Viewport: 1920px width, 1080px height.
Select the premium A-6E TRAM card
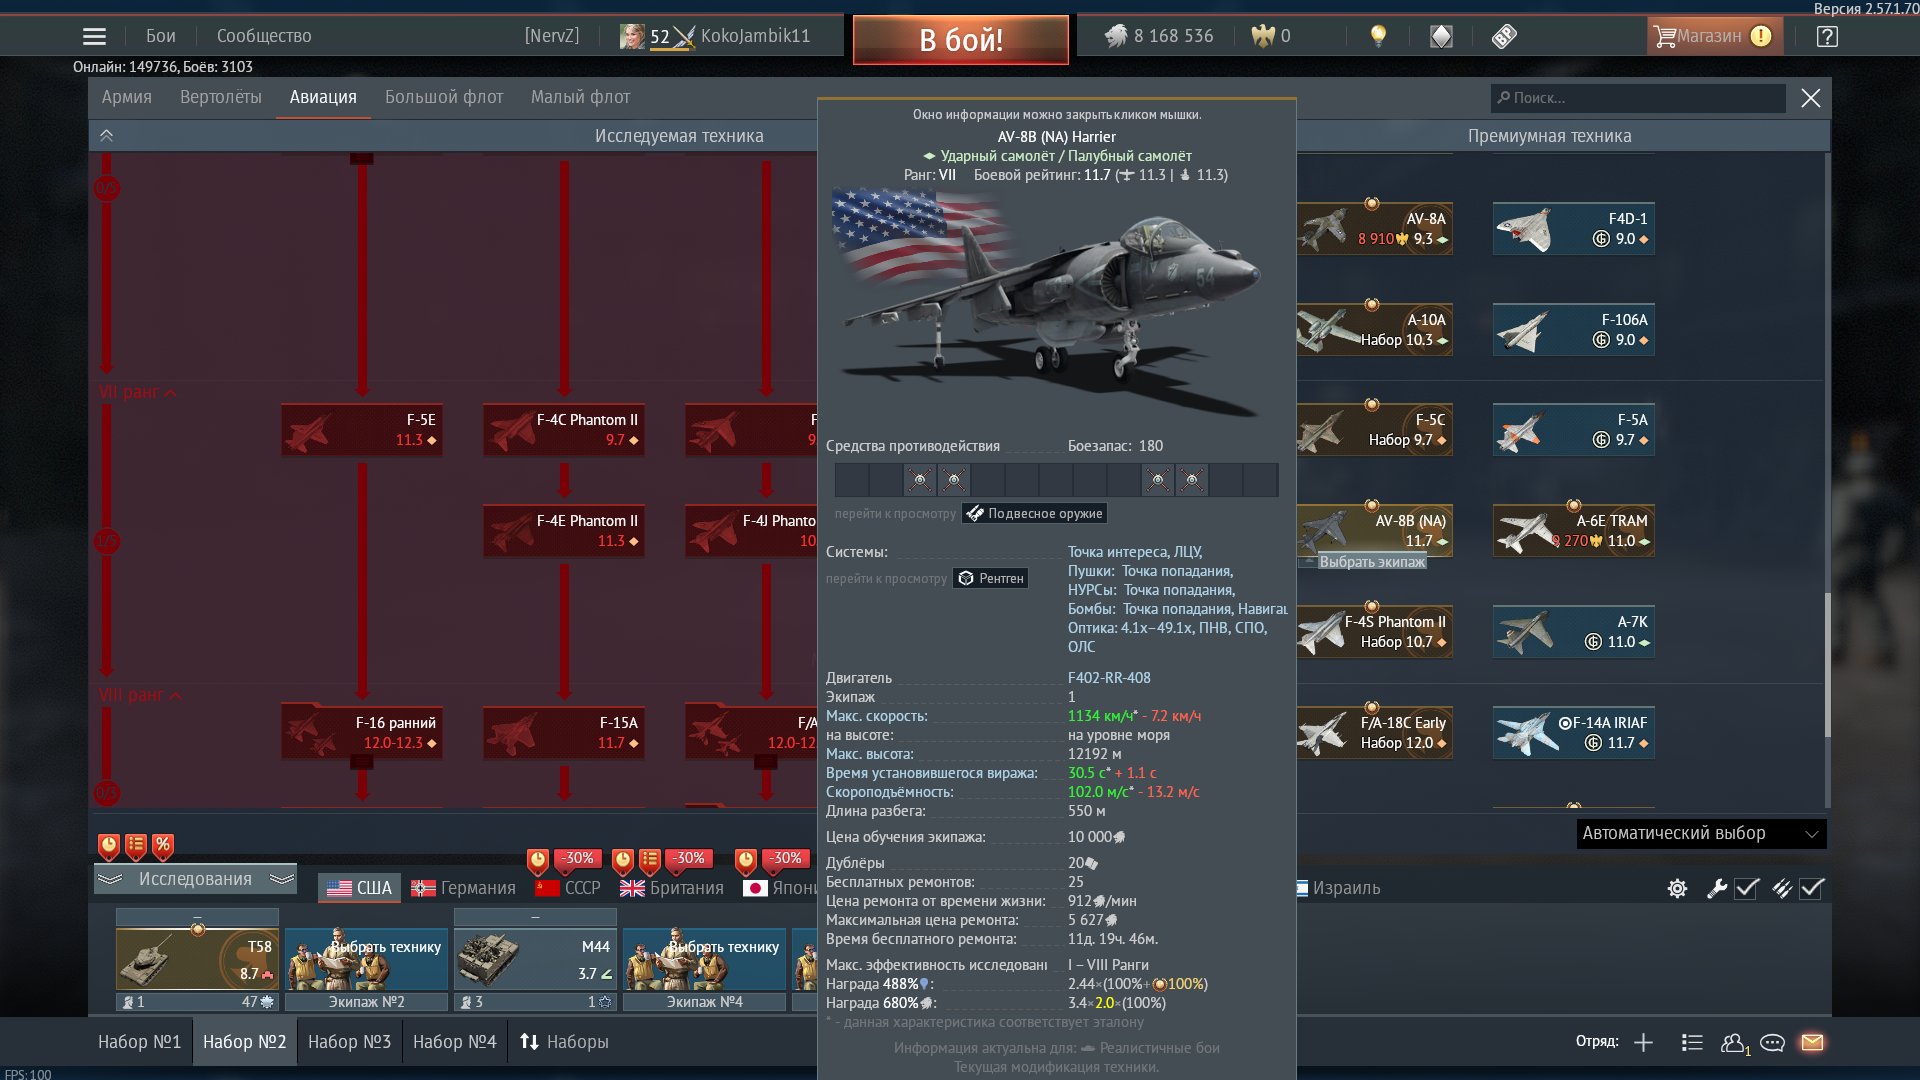(x=1574, y=531)
